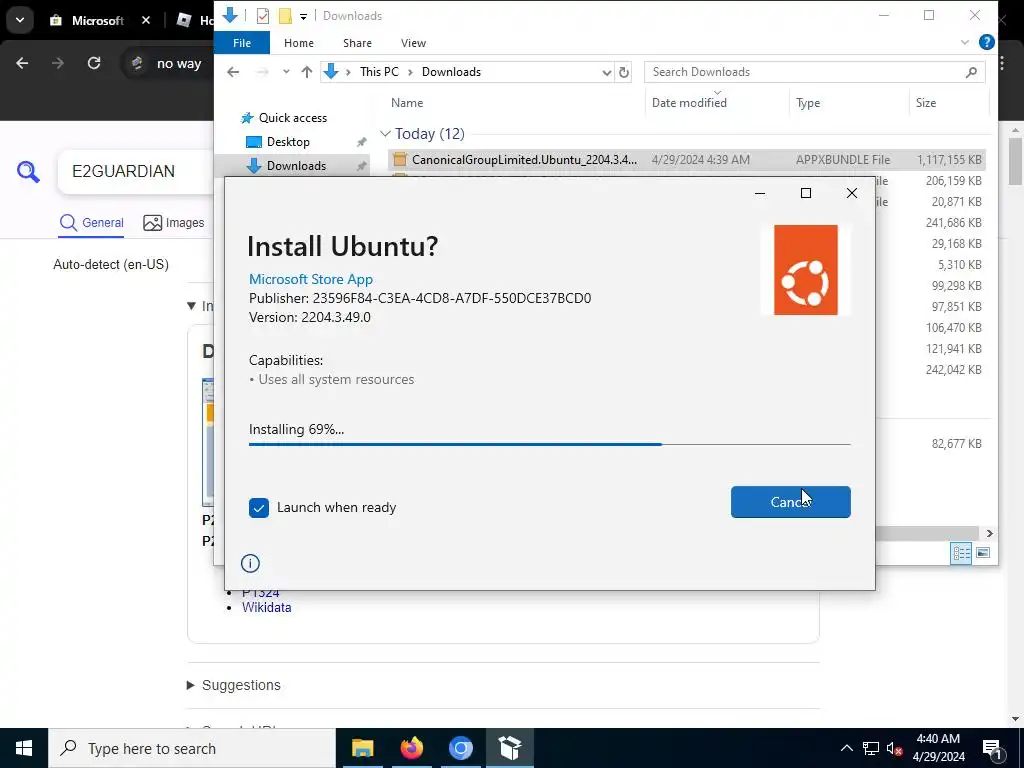This screenshot has width=1024, height=768.
Task: Click the search magnifier in Explorer
Action: tap(971, 72)
